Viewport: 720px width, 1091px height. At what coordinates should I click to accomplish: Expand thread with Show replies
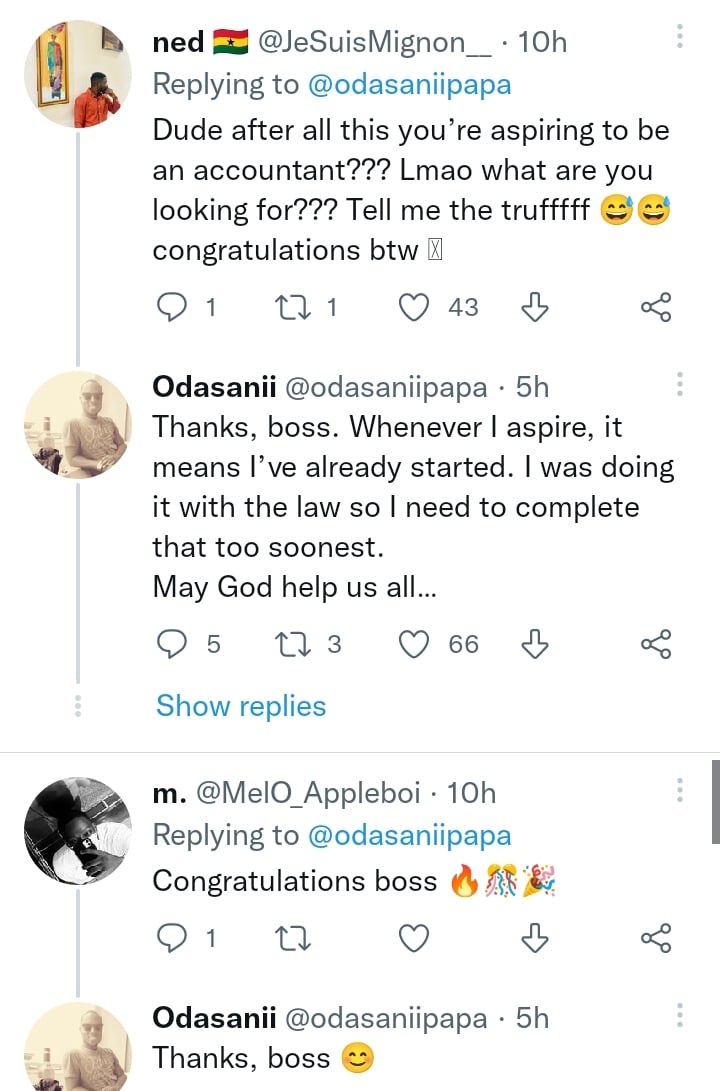click(241, 706)
